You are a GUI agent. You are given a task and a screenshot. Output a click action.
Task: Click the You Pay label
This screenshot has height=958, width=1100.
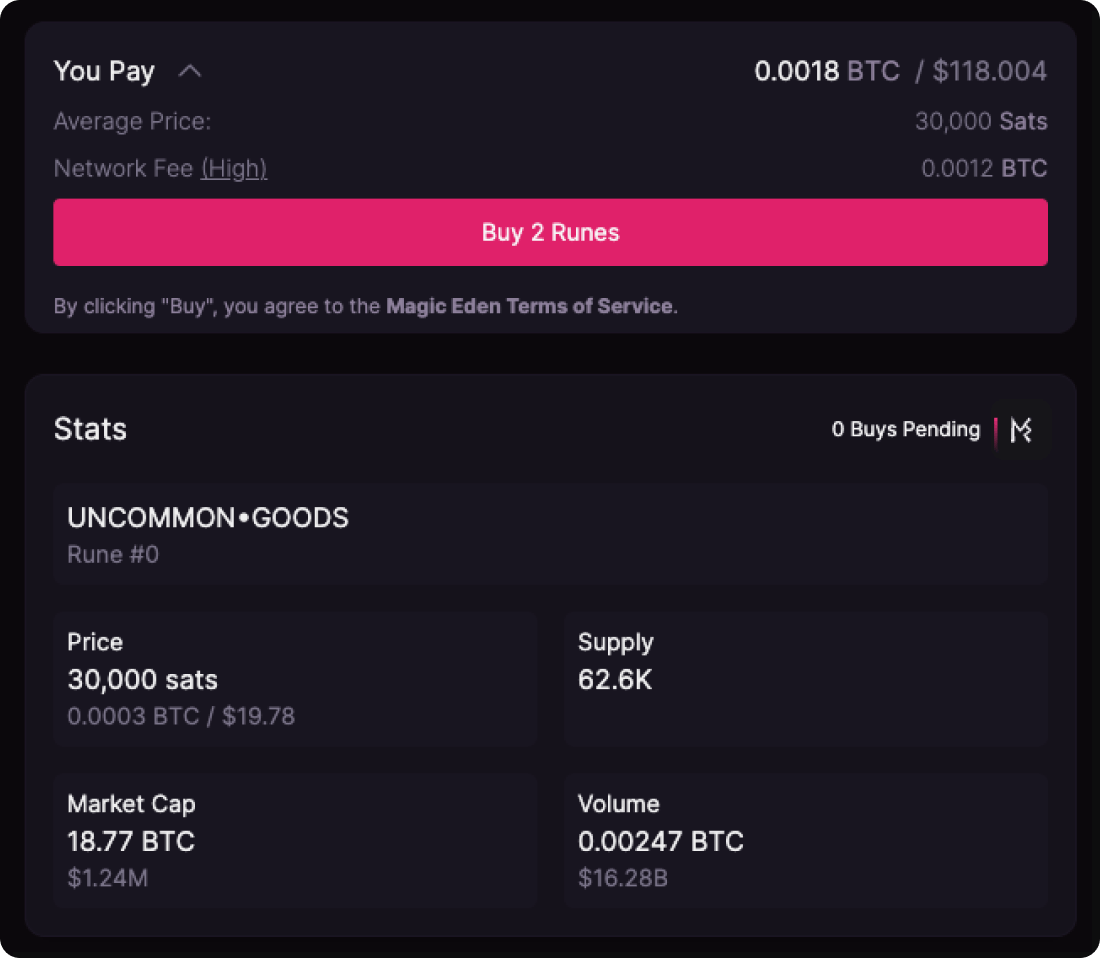104,72
